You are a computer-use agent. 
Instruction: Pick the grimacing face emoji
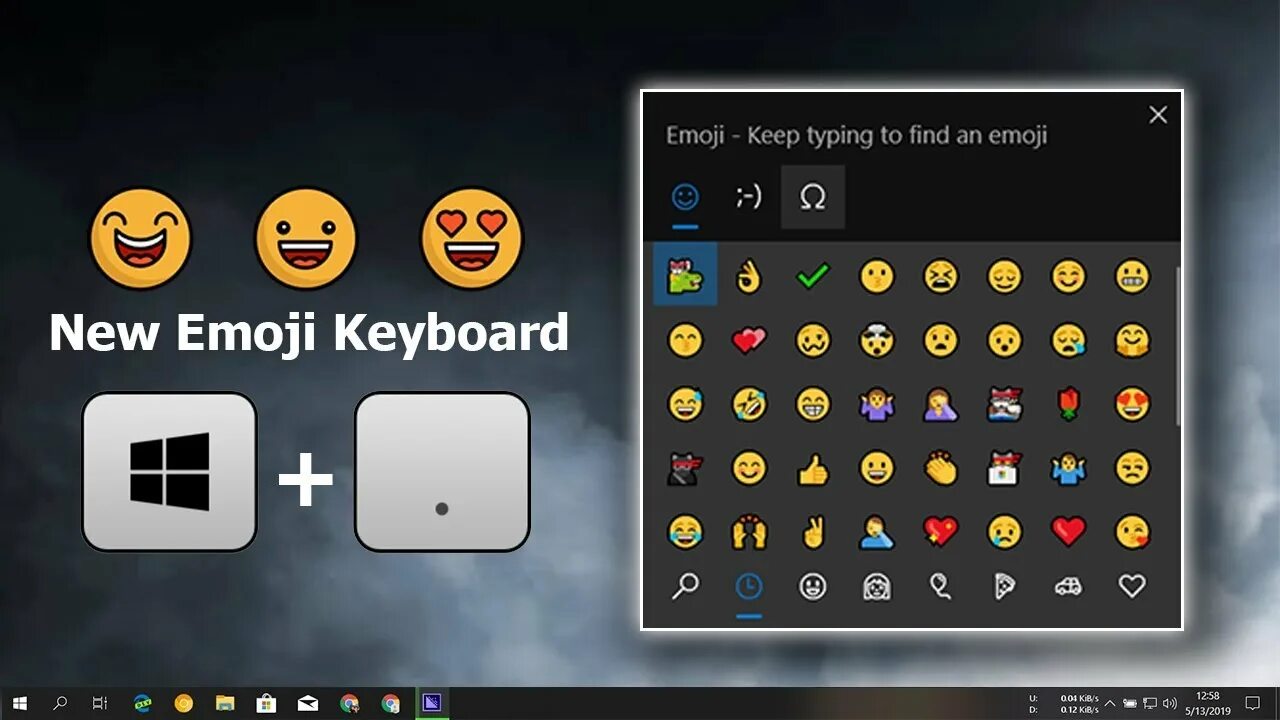[1132, 276]
